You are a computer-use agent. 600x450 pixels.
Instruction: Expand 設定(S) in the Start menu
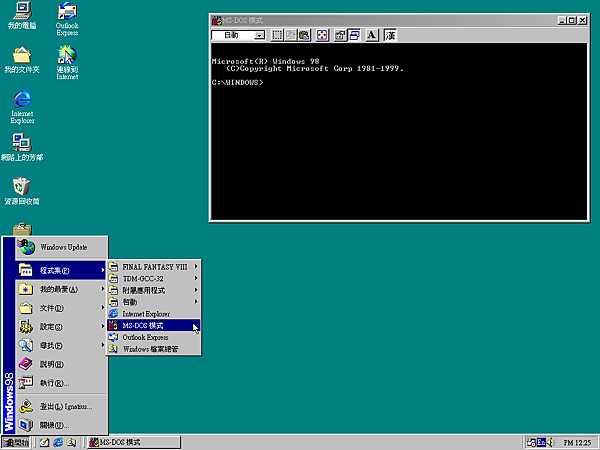point(61,327)
